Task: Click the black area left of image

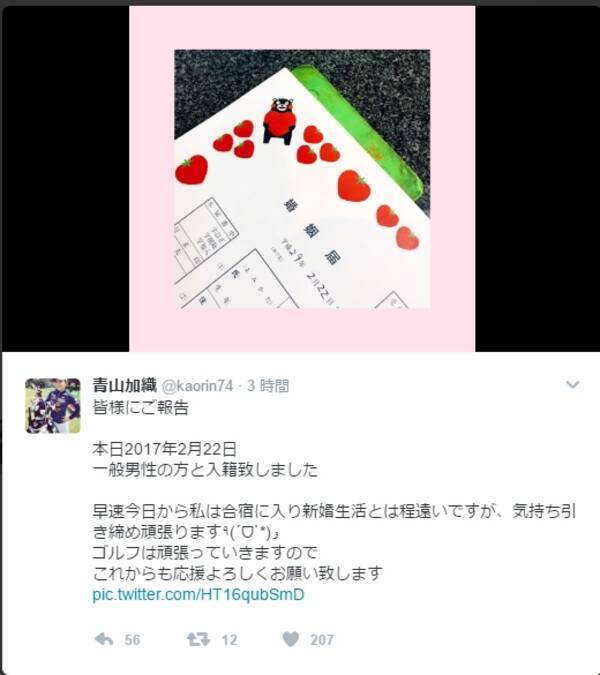Action: [66, 179]
